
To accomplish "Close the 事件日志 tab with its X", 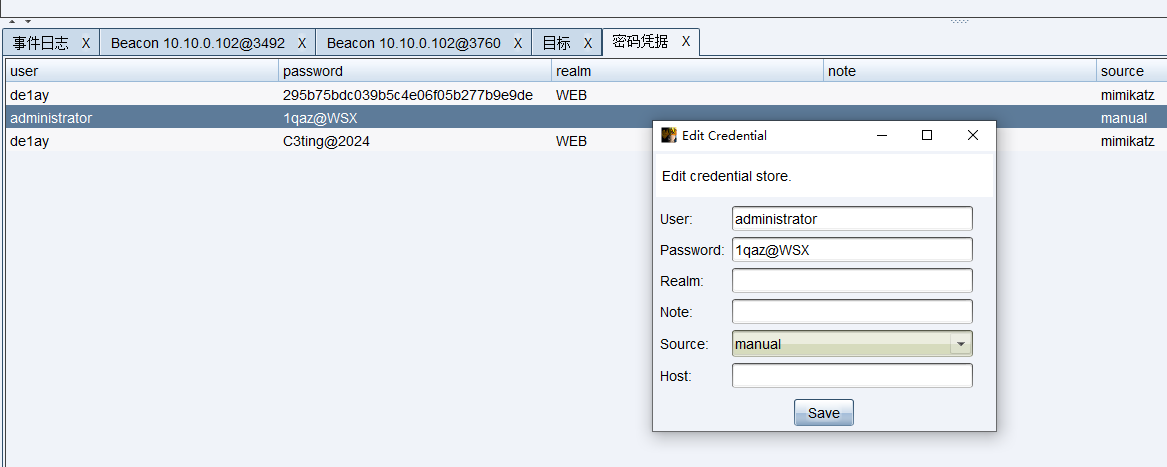I will click(x=86, y=43).
